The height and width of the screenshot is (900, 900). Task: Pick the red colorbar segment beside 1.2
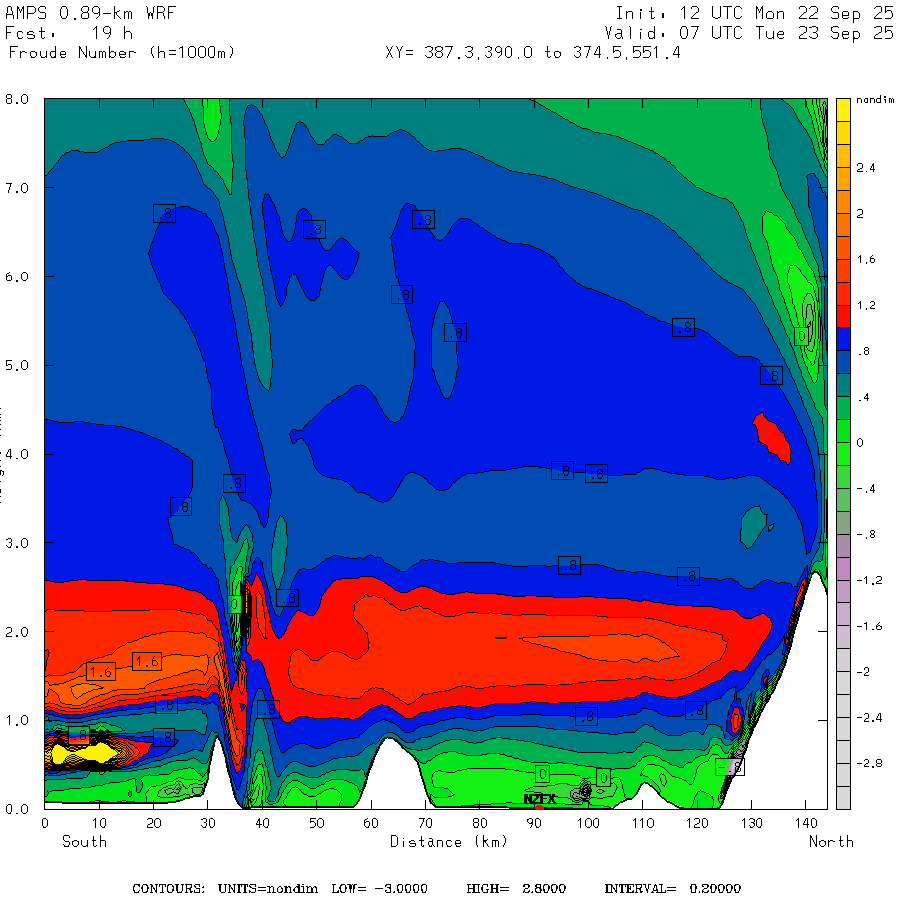pyautogui.click(x=843, y=316)
